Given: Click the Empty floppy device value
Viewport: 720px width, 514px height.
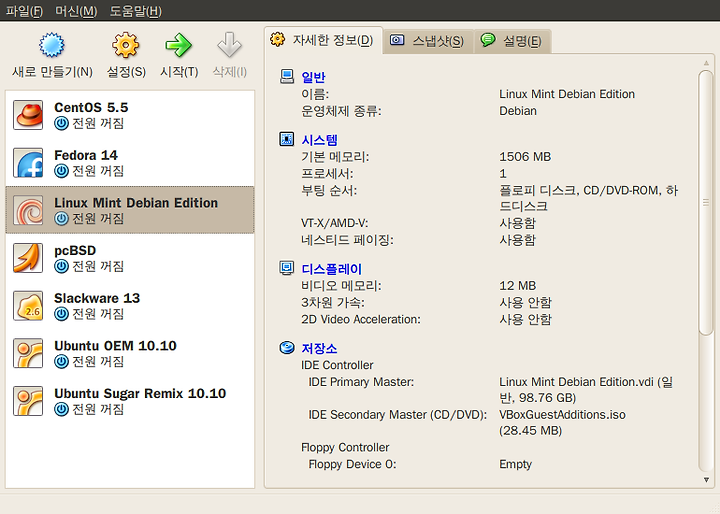Looking at the screenshot, I should point(515,465).
